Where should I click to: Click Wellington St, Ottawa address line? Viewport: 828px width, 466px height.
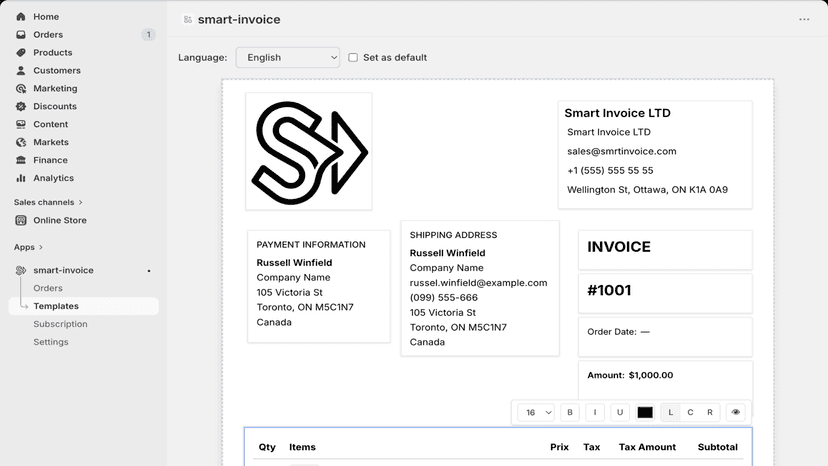click(647, 190)
